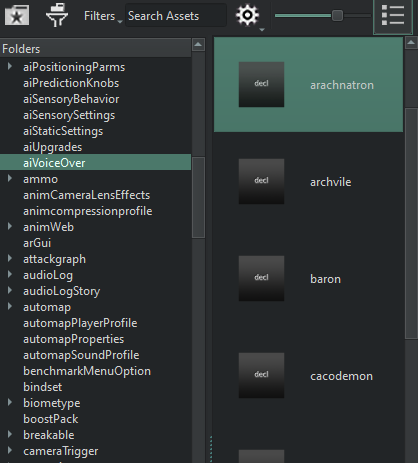Open the favorites star folder icon

[x=17, y=15]
